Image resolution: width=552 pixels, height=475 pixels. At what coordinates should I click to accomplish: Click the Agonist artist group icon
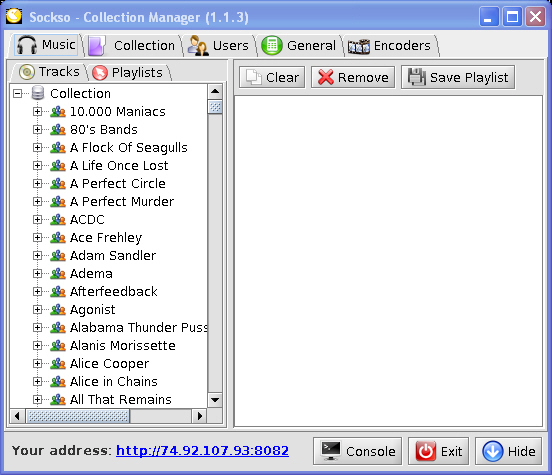[58, 310]
